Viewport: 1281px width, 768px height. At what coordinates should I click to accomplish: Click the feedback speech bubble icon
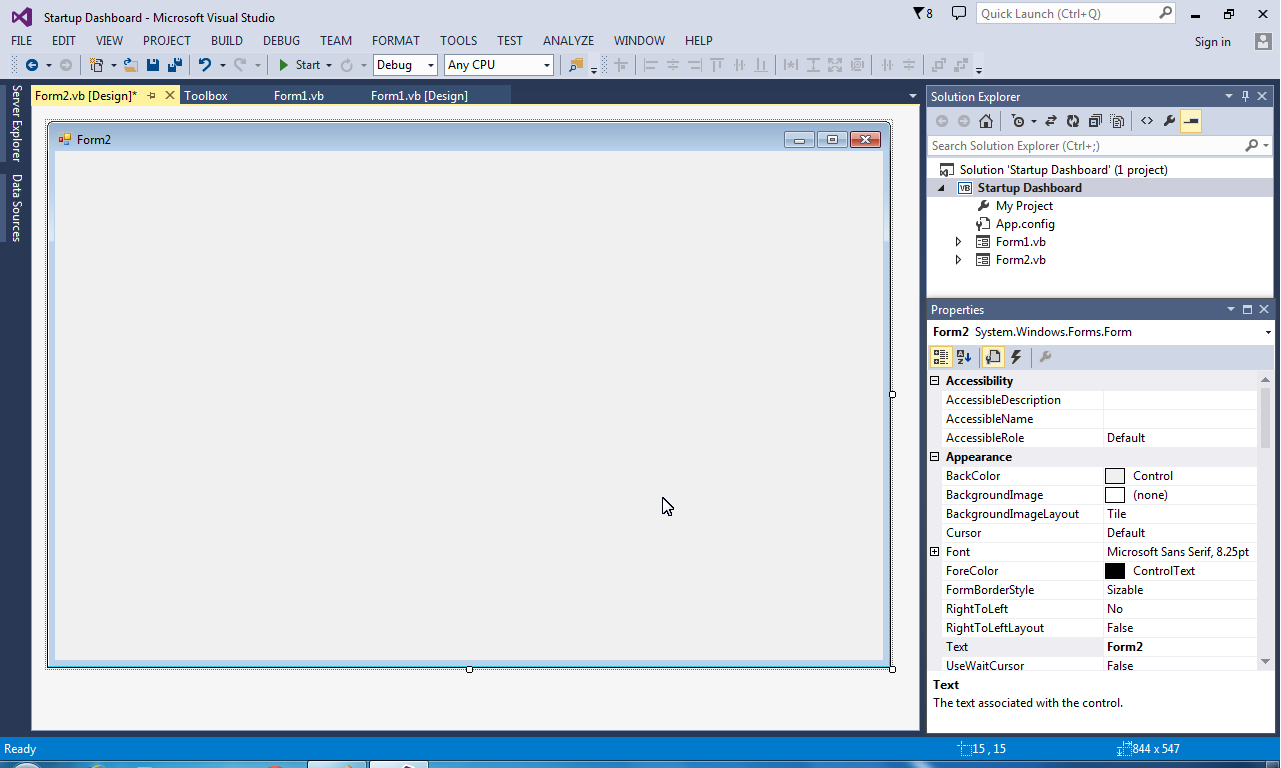pos(959,14)
